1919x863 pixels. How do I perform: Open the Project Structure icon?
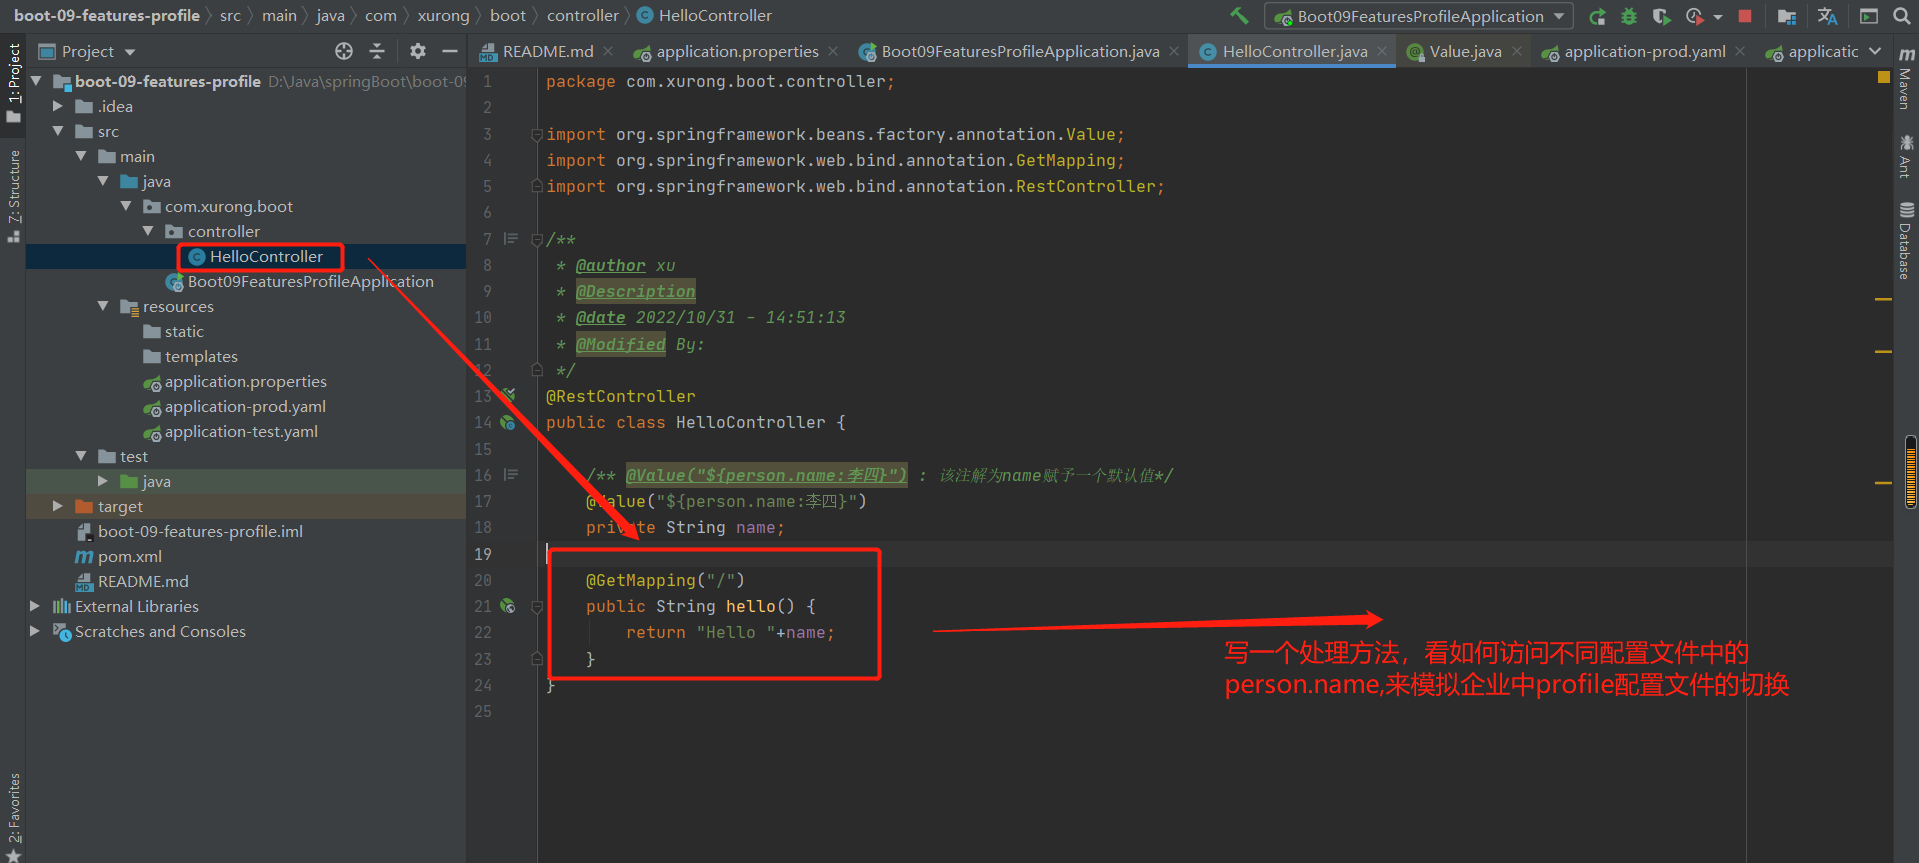(1786, 16)
